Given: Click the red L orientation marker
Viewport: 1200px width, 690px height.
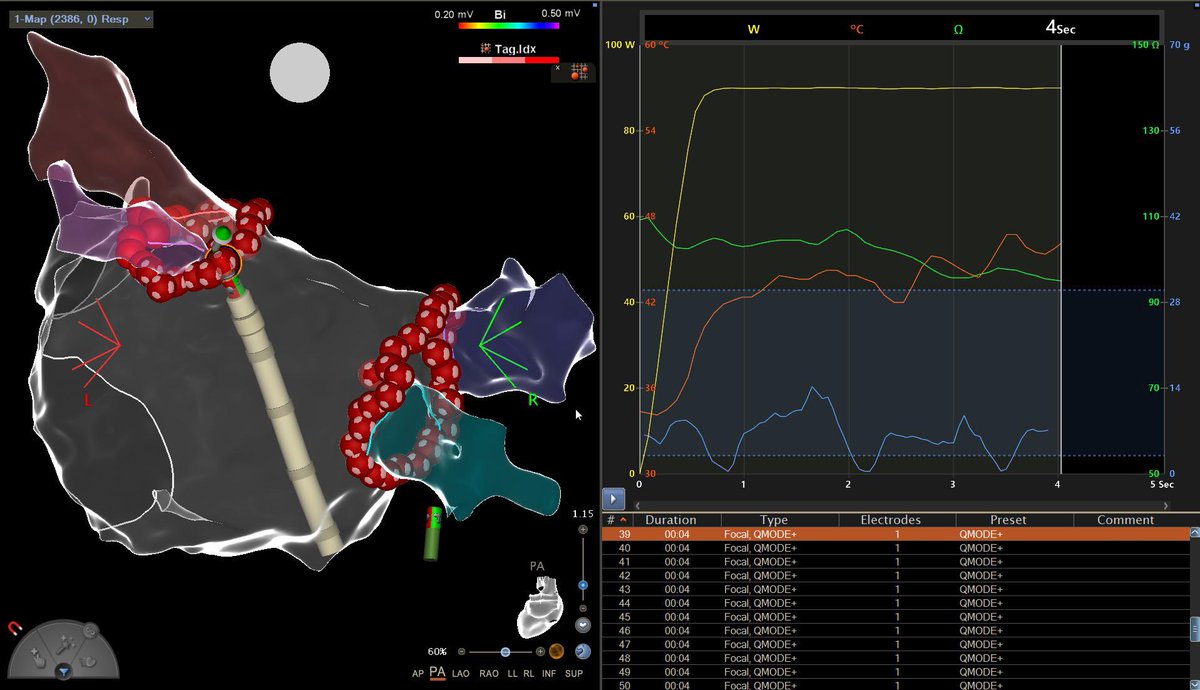Looking at the screenshot, I should [x=87, y=401].
